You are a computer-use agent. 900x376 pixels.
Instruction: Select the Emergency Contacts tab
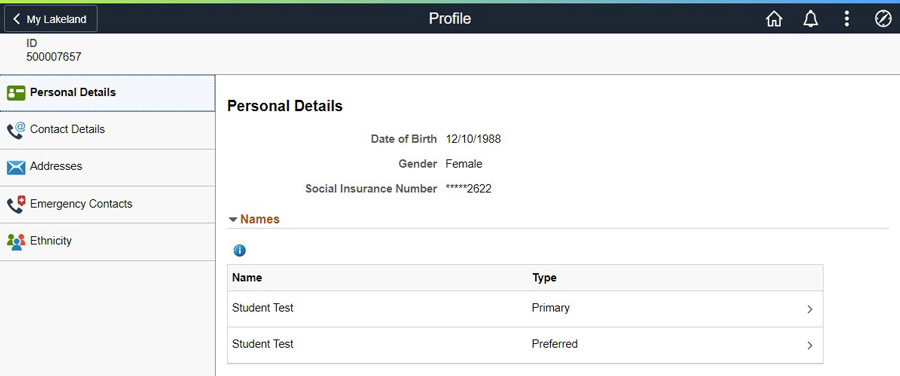tap(107, 204)
